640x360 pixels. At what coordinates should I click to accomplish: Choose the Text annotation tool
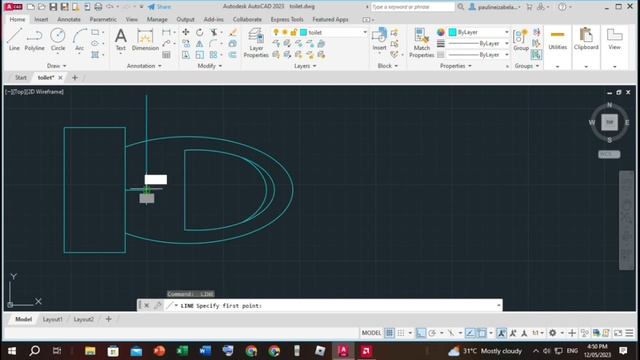pyautogui.click(x=120, y=39)
